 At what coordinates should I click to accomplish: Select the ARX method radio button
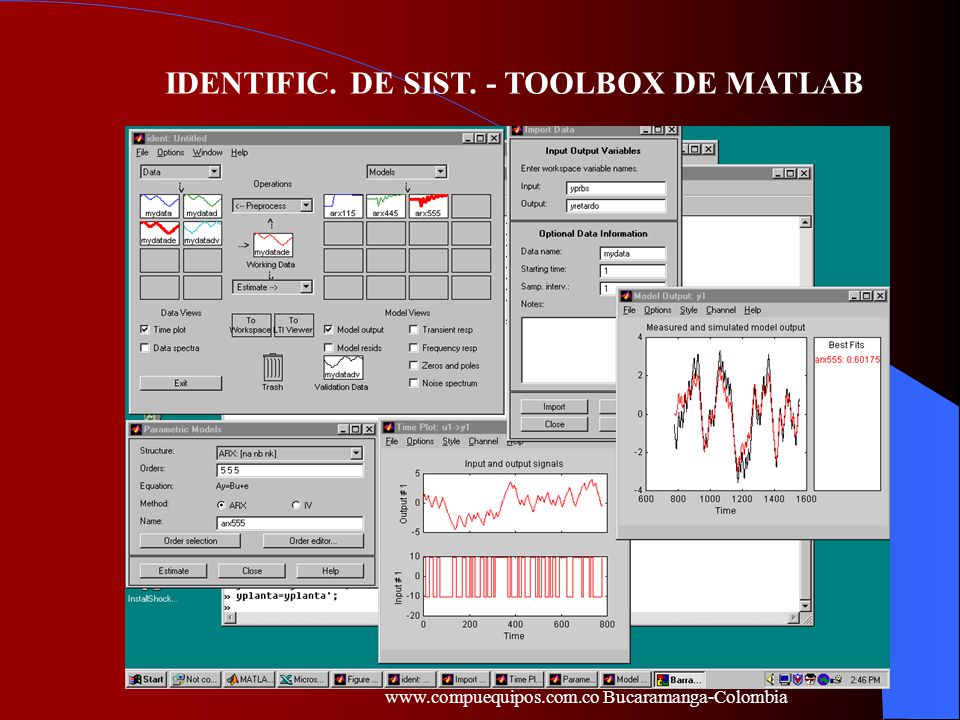221,505
